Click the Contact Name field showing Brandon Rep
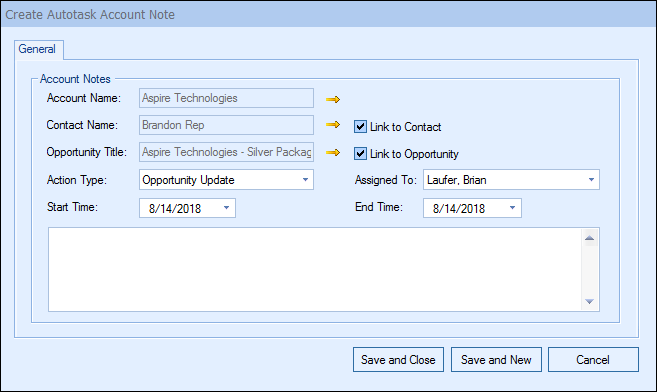 point(226,125)
